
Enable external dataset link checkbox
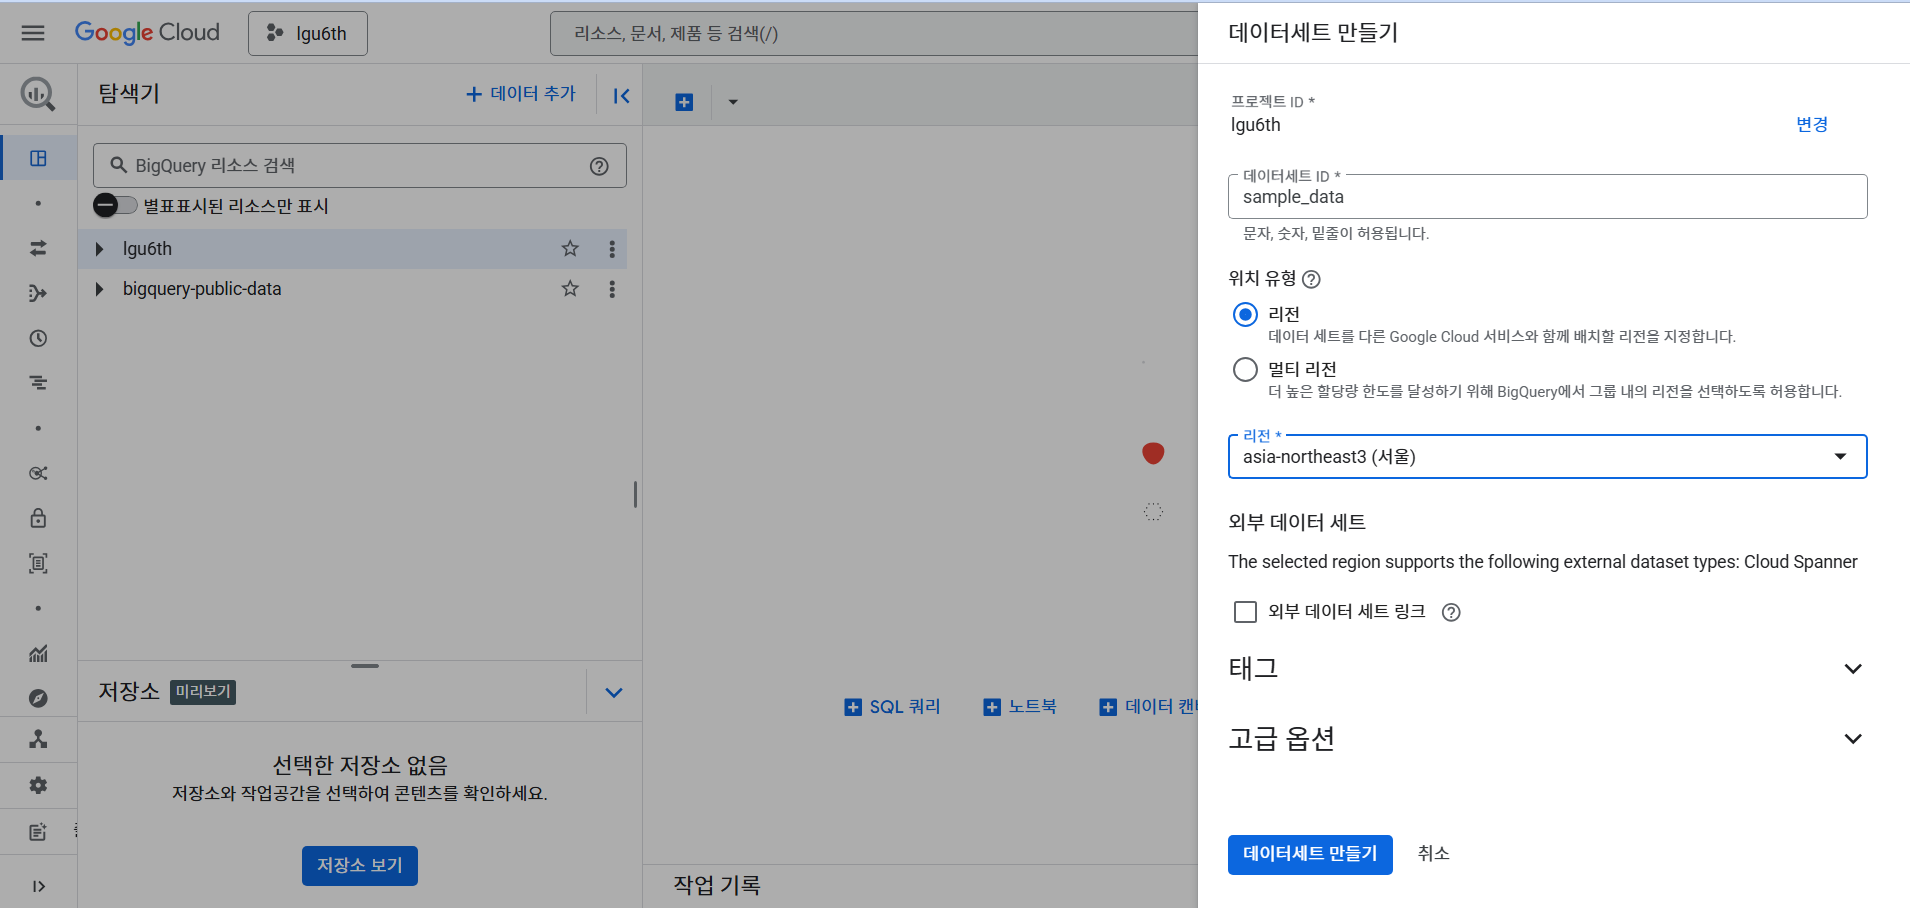(1245, 612)
